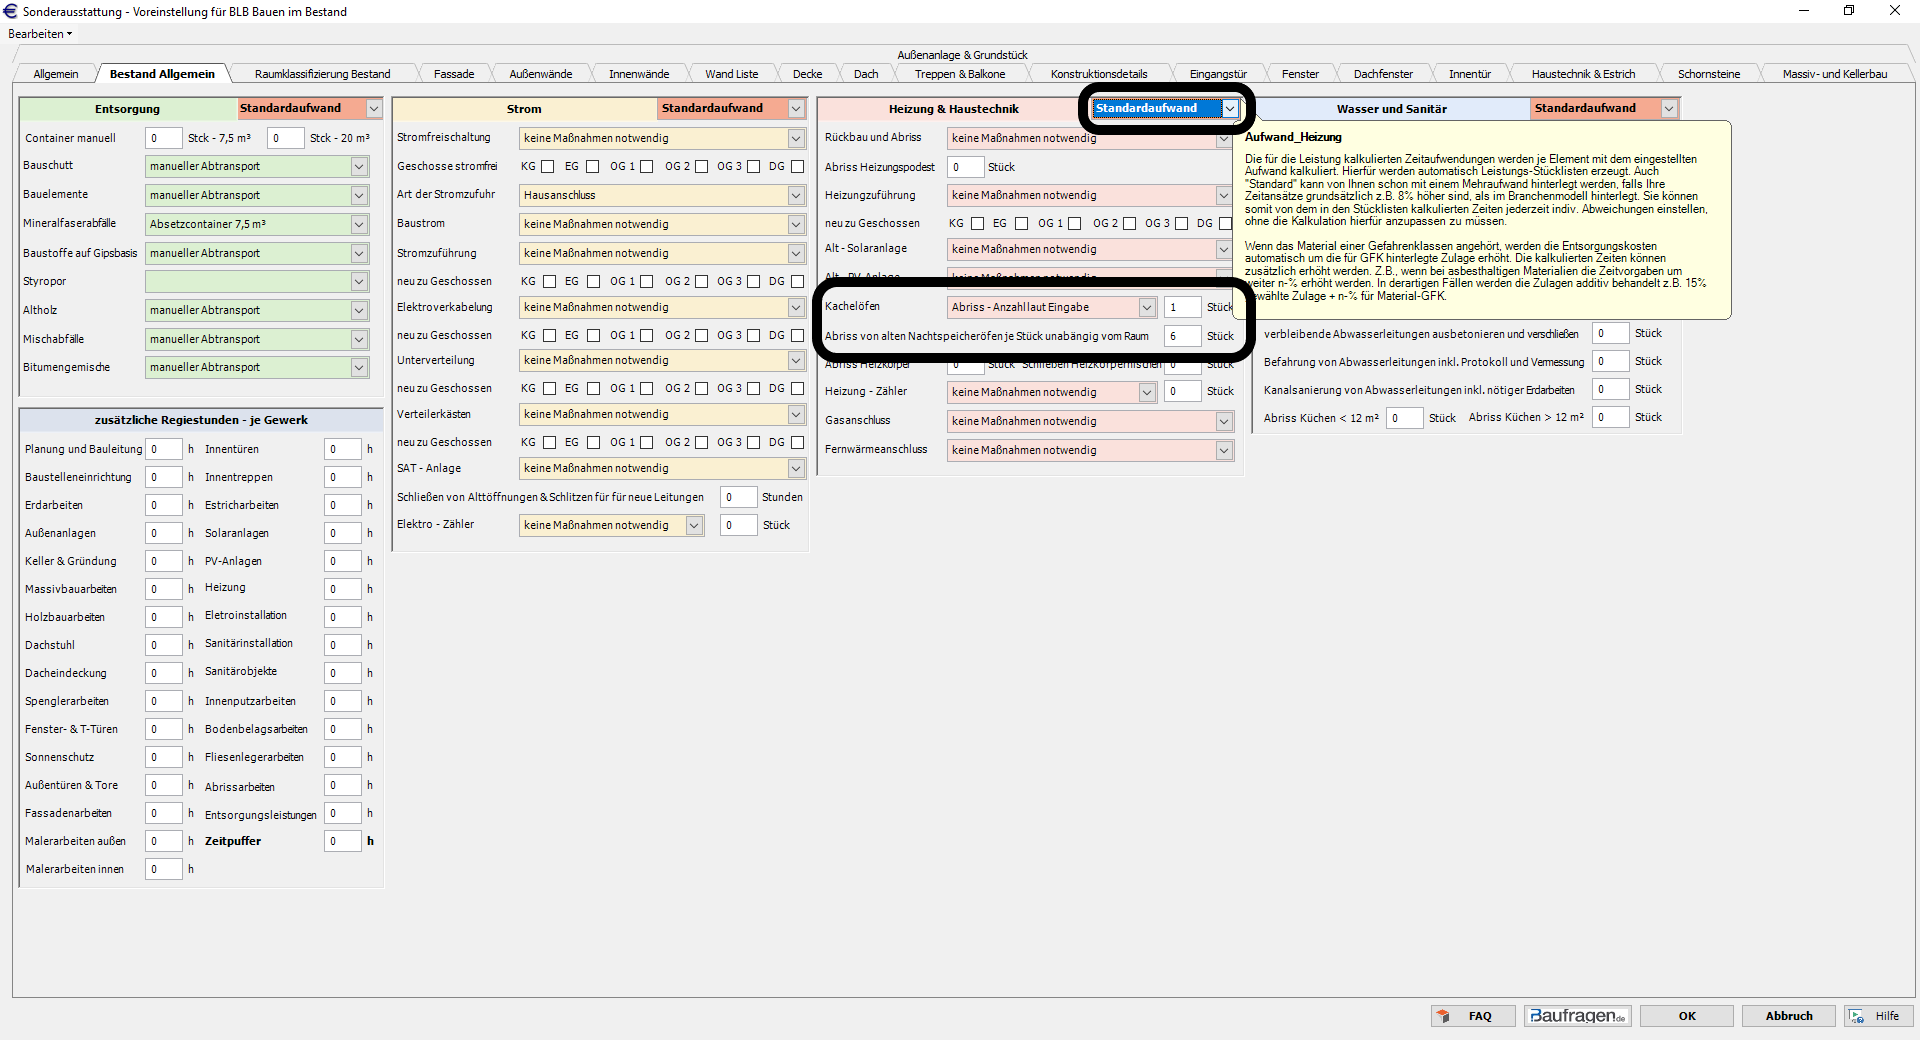The image size is (1920, 1040).
Task: Open Entsorgung Standardaufwand dropdown
Action: pos(374,109)
